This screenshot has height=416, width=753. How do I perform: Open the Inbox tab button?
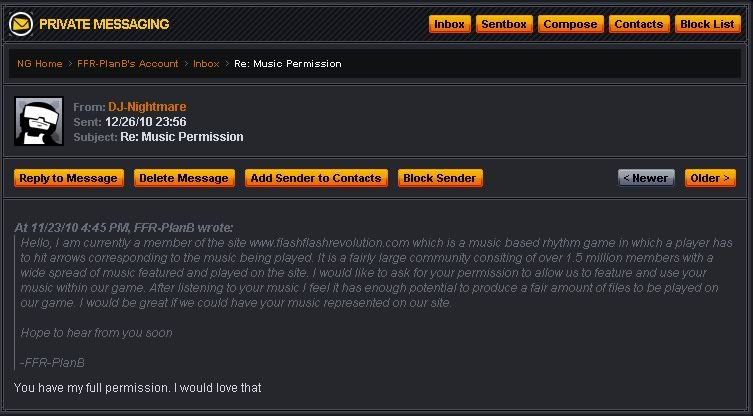coord(449,24)
